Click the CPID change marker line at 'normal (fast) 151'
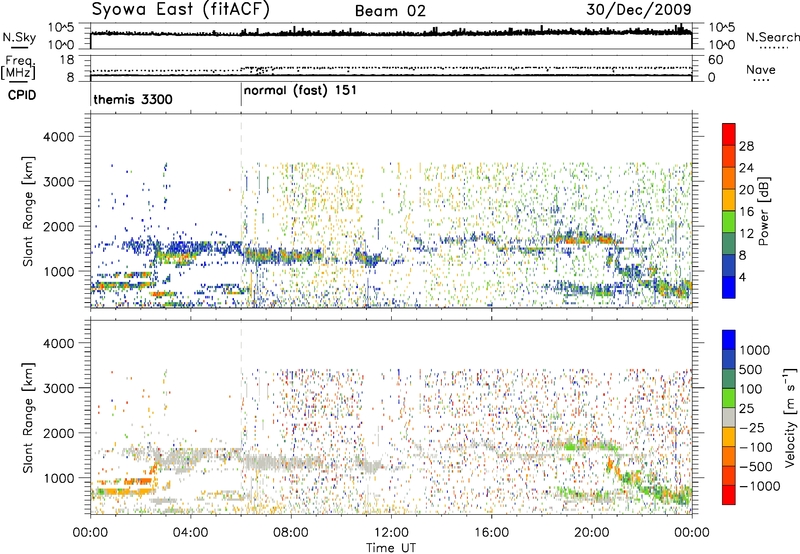This screenshot has width=800, height=554. point(241,95)
